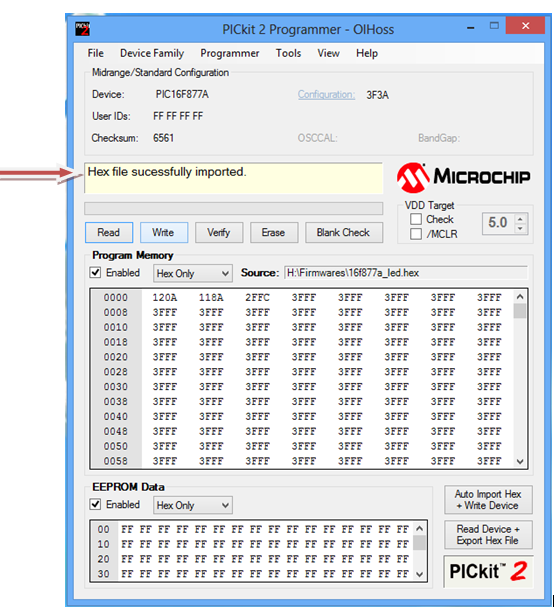The width and height of the screenshot is (554, 608).
Task: Click the Blank Check button
Action: point(344,232)
